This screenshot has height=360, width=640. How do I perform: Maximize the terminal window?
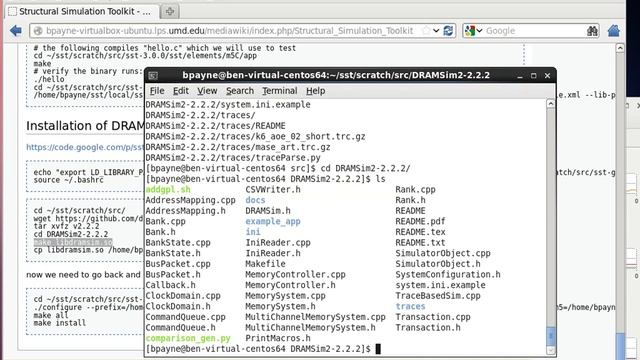[533, 76]
